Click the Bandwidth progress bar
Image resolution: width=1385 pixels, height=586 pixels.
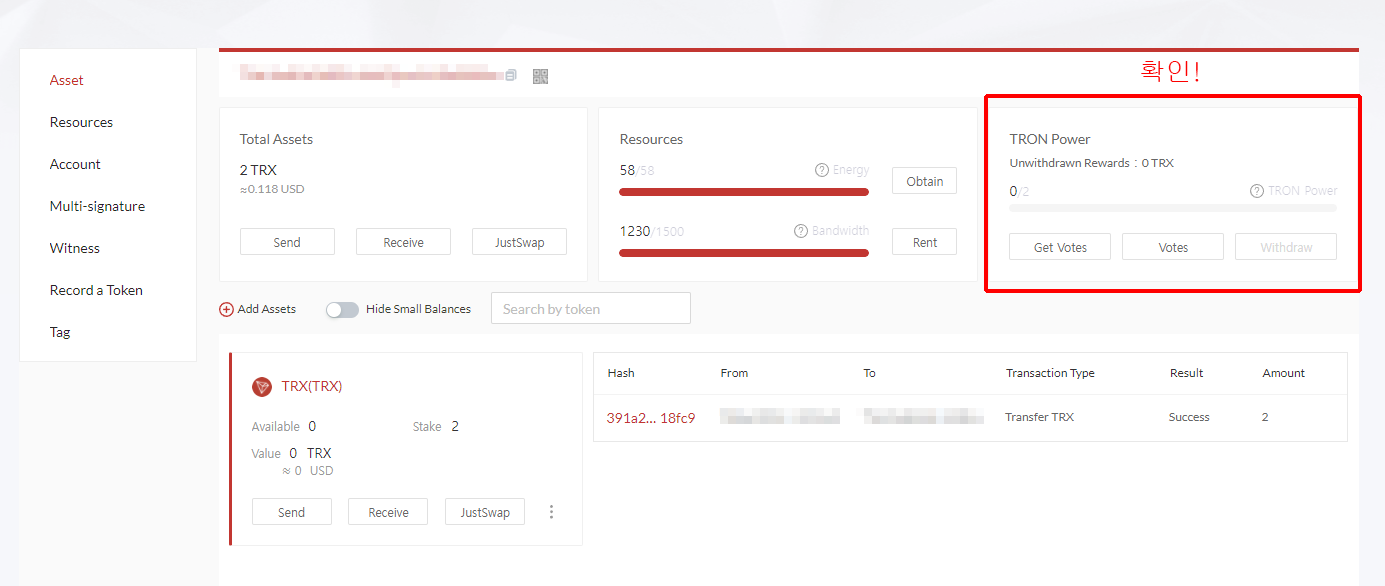[744, 253]
